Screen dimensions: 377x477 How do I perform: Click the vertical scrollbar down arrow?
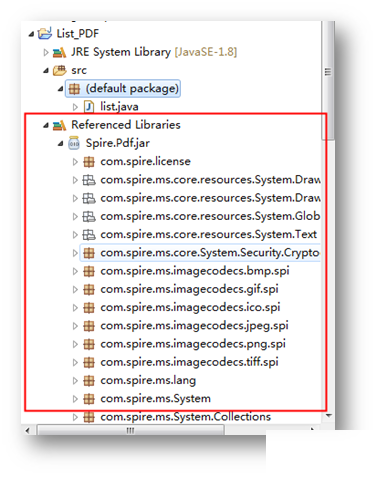tap(328, 416)
